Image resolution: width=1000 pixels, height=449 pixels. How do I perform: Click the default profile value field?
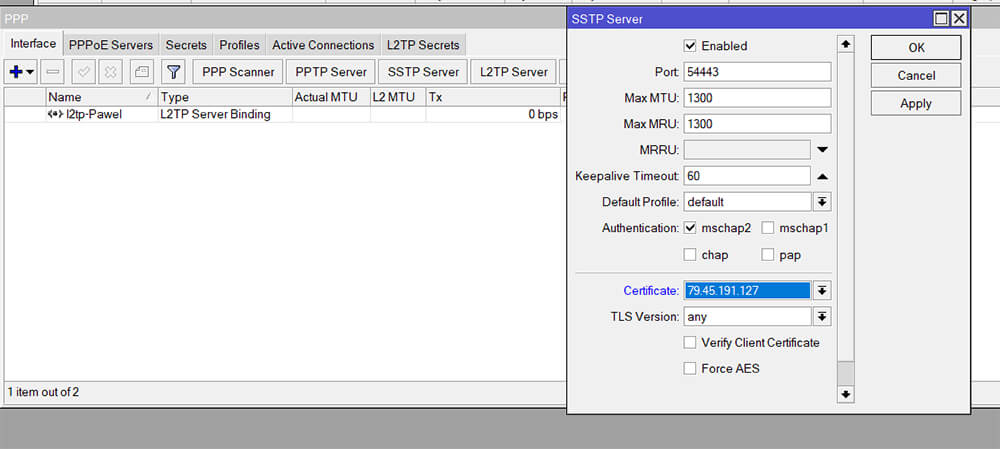[747, 202]
